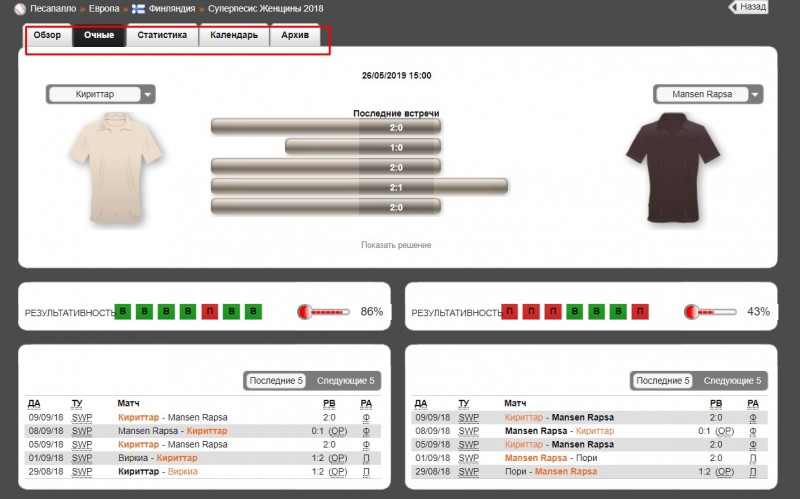
Task: Click П result marker in left 01/09/18 row
Action: point(366,458)
